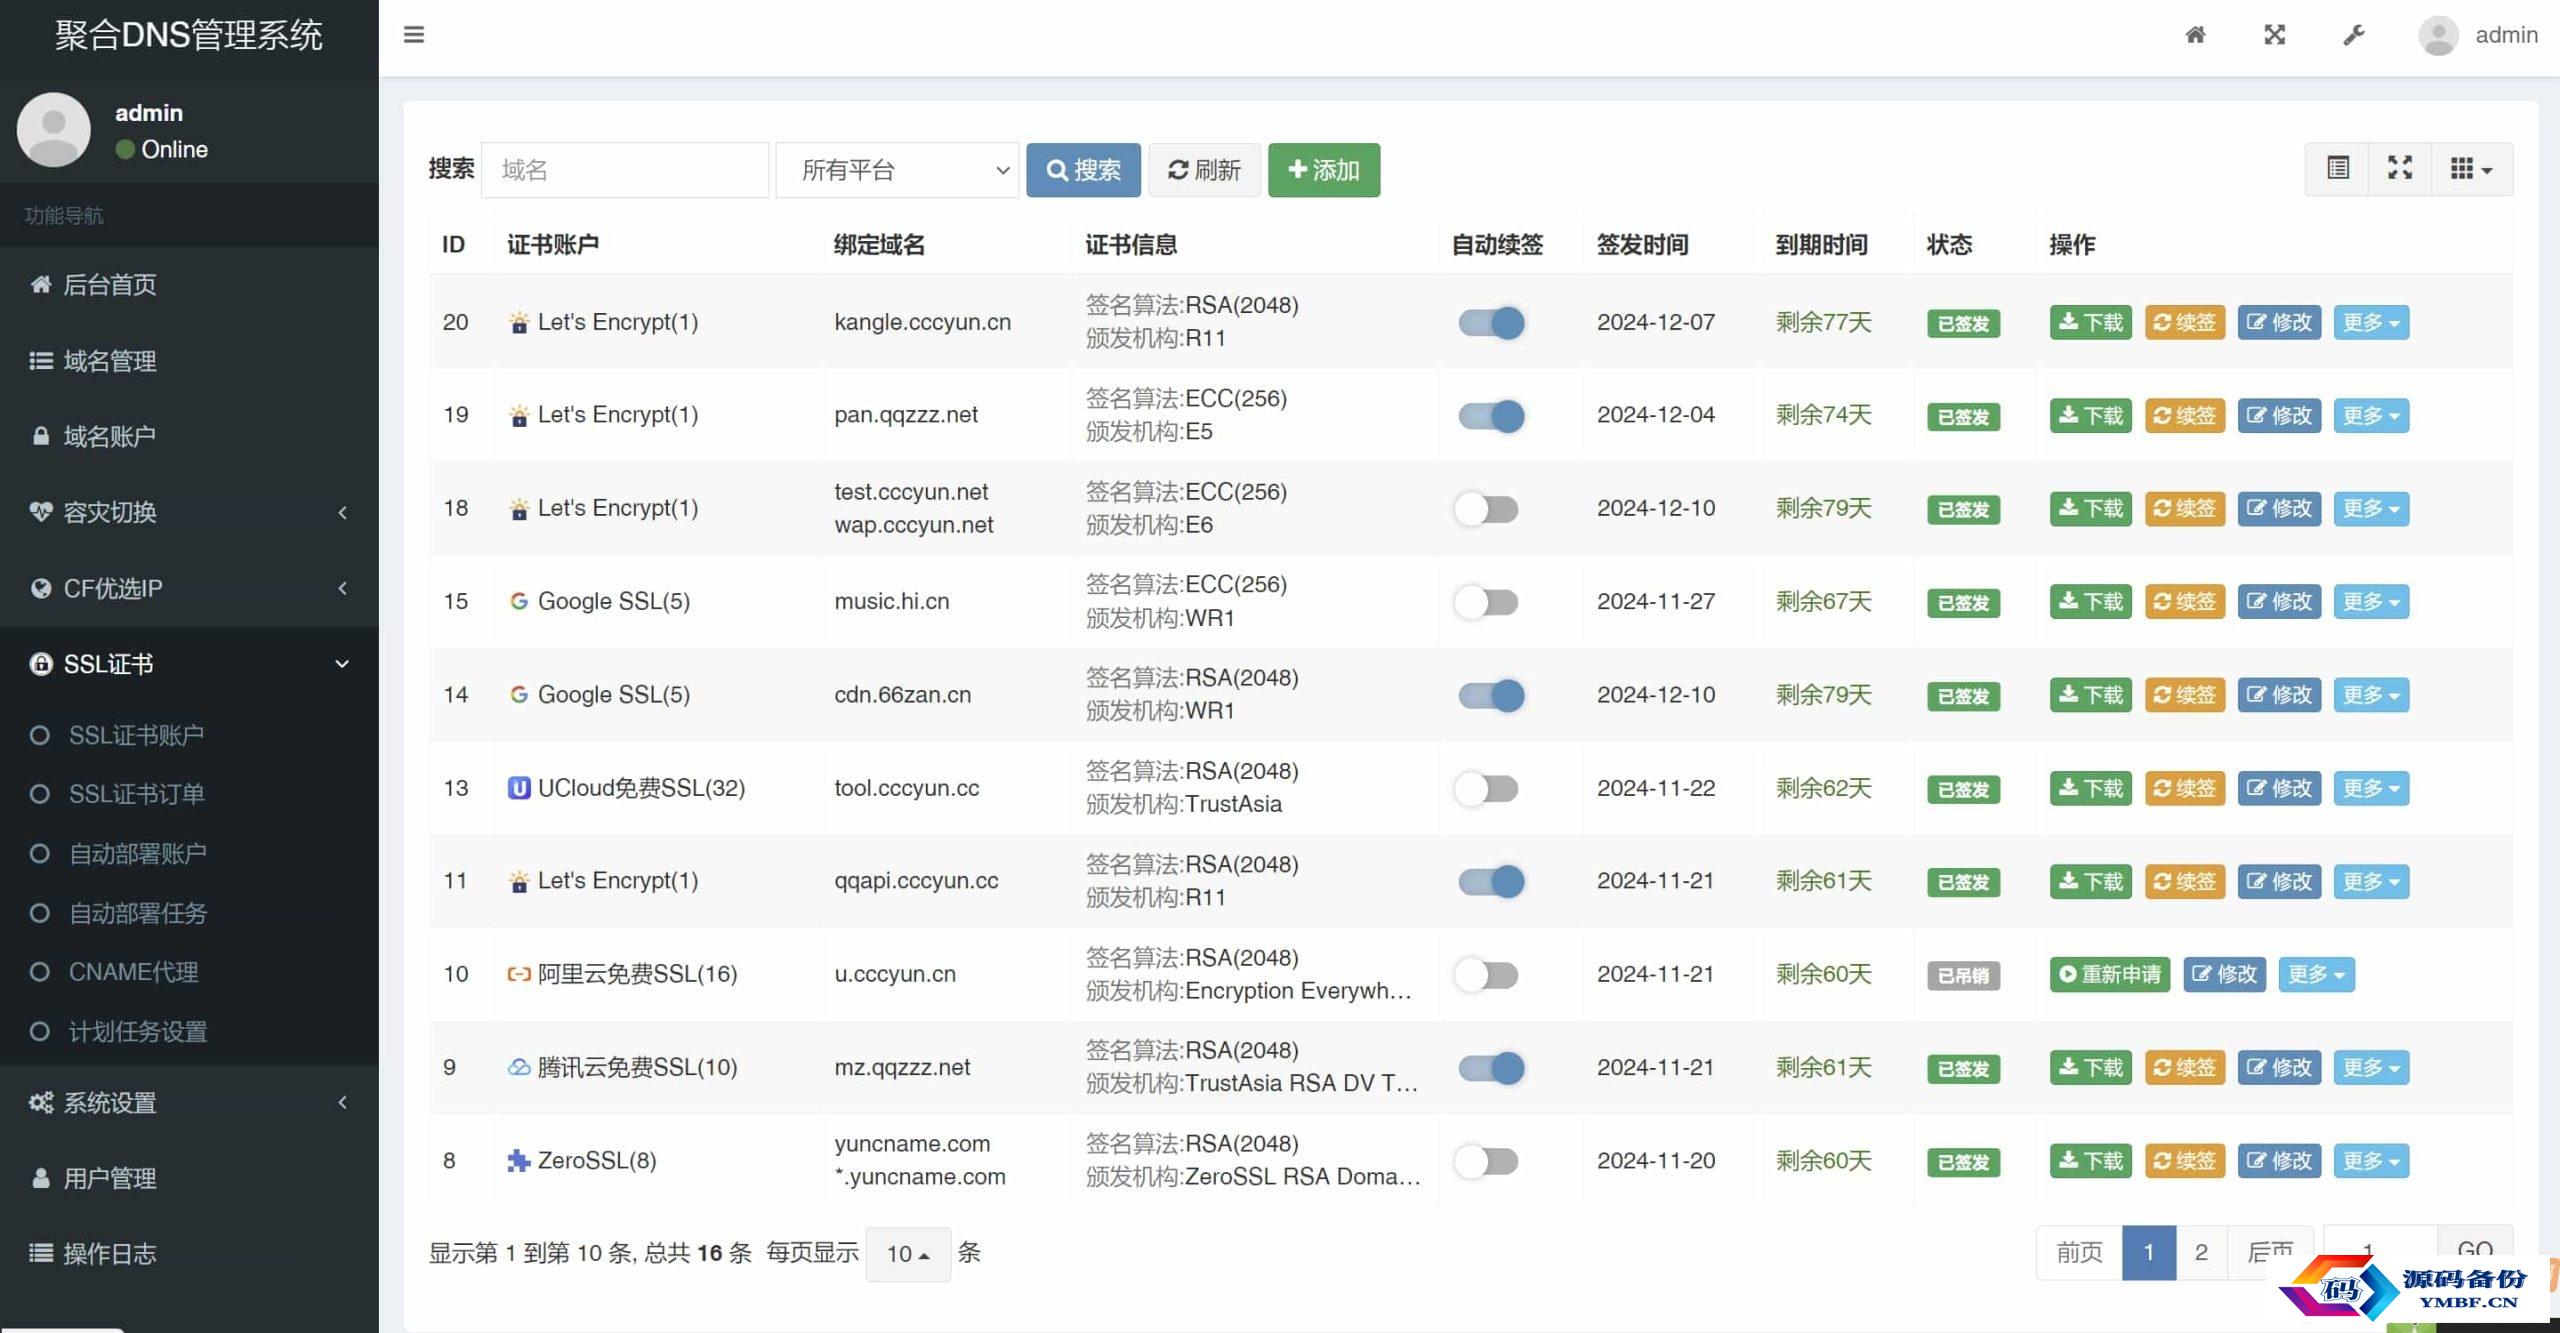Open 域名账户 in sidebar
Screen dimensions: 2560x1333
pos(189,436)
